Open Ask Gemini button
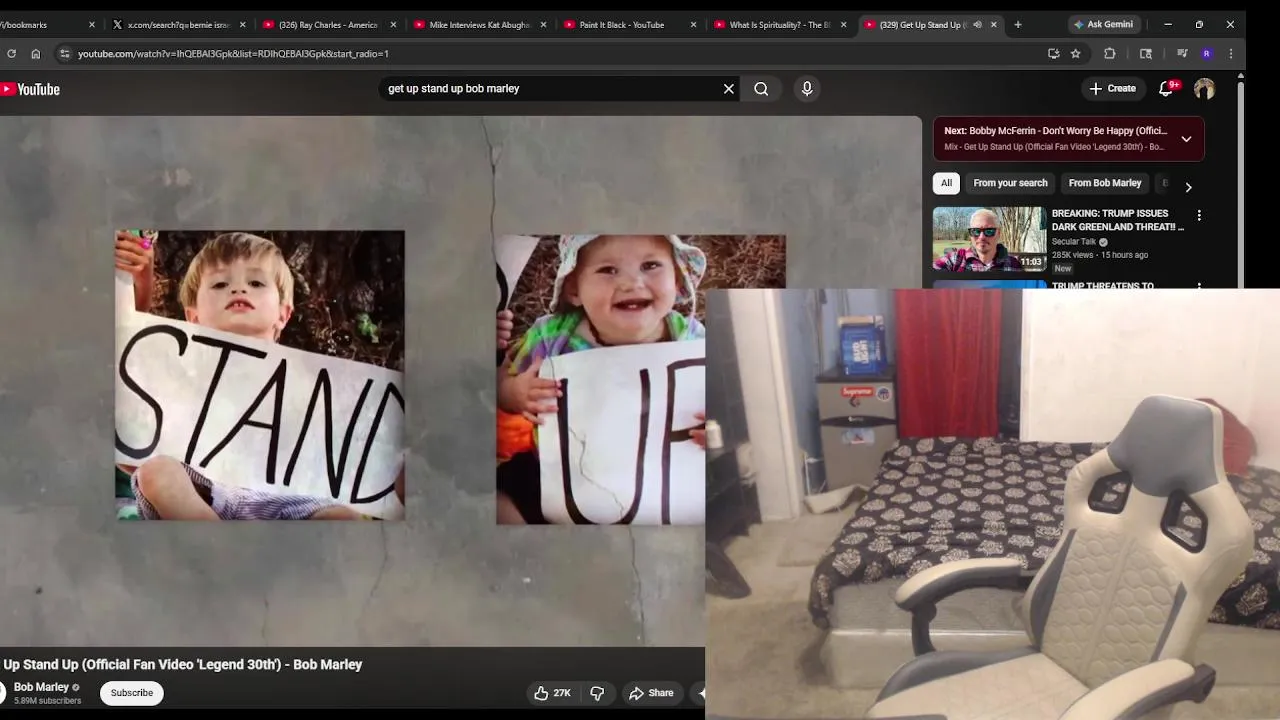This screenshot has height=720, width=1280. (x=1102, y=25)
